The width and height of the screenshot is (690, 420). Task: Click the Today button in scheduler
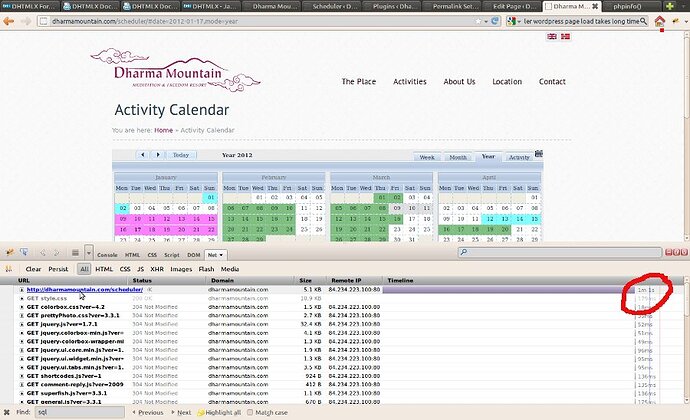point(181,155)
